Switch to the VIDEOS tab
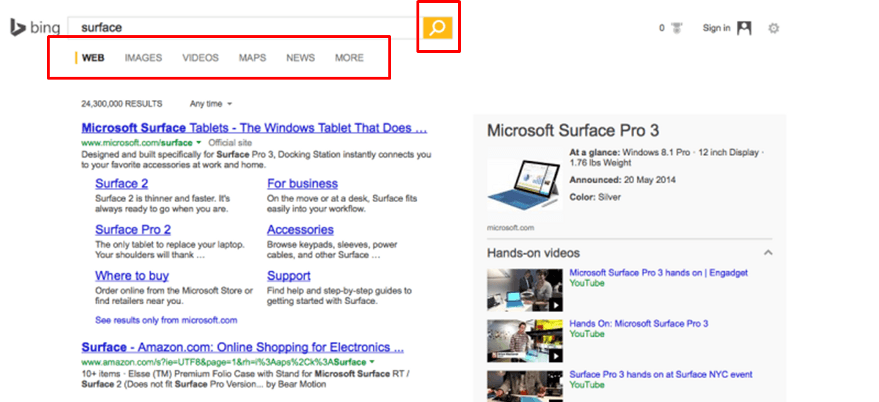This screenshot has width=879, height=402. tap(200, 58)
